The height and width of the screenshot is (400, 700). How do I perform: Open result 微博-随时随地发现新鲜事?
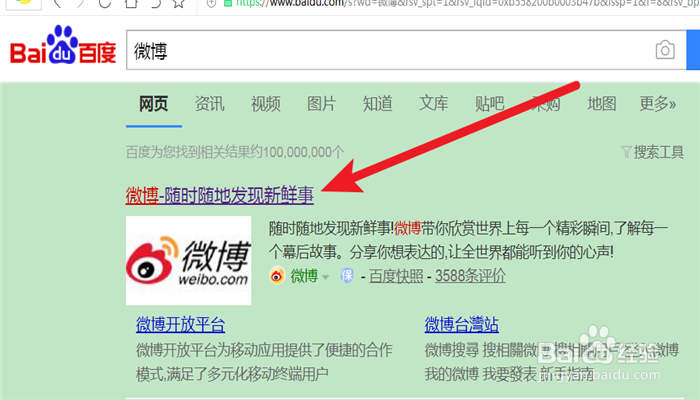pos(220,196)
